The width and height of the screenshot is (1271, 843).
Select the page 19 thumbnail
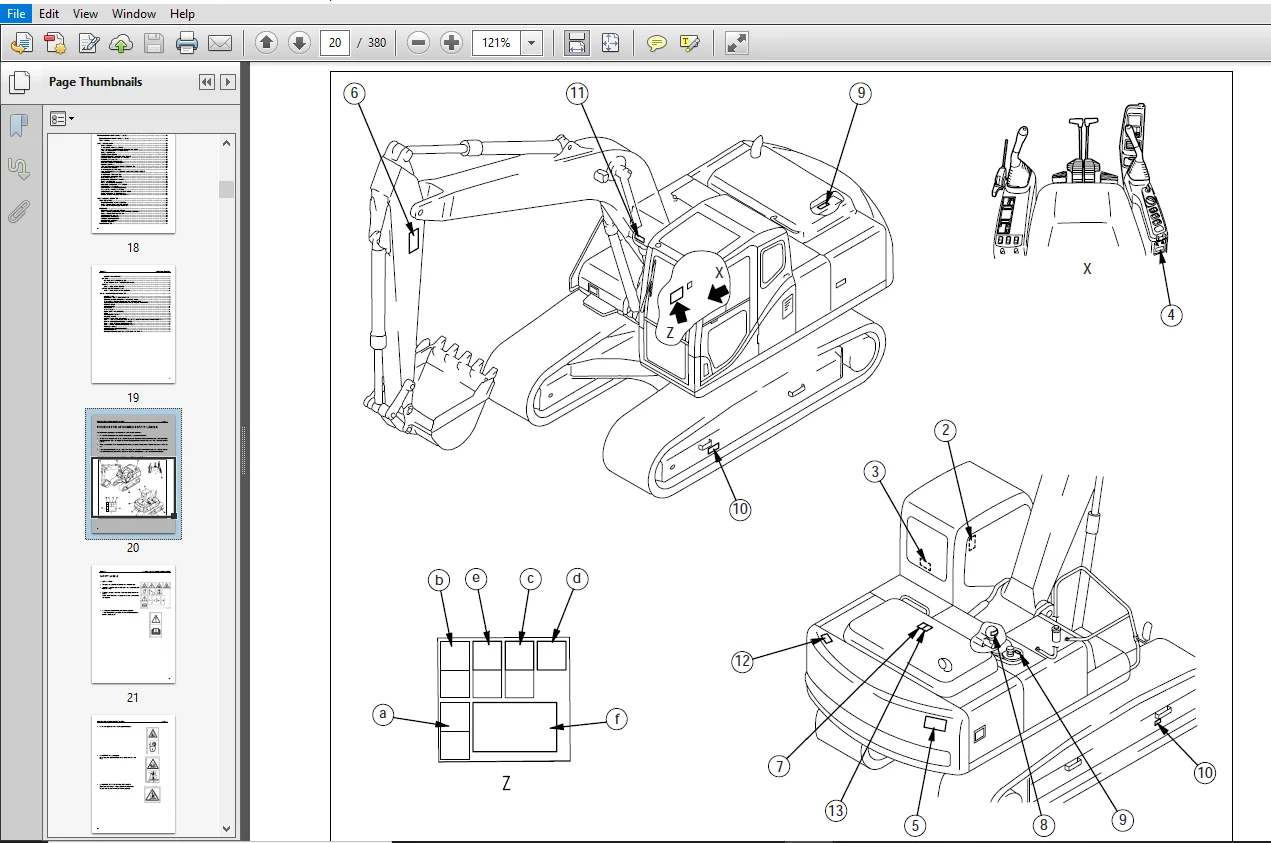[133, 324]
